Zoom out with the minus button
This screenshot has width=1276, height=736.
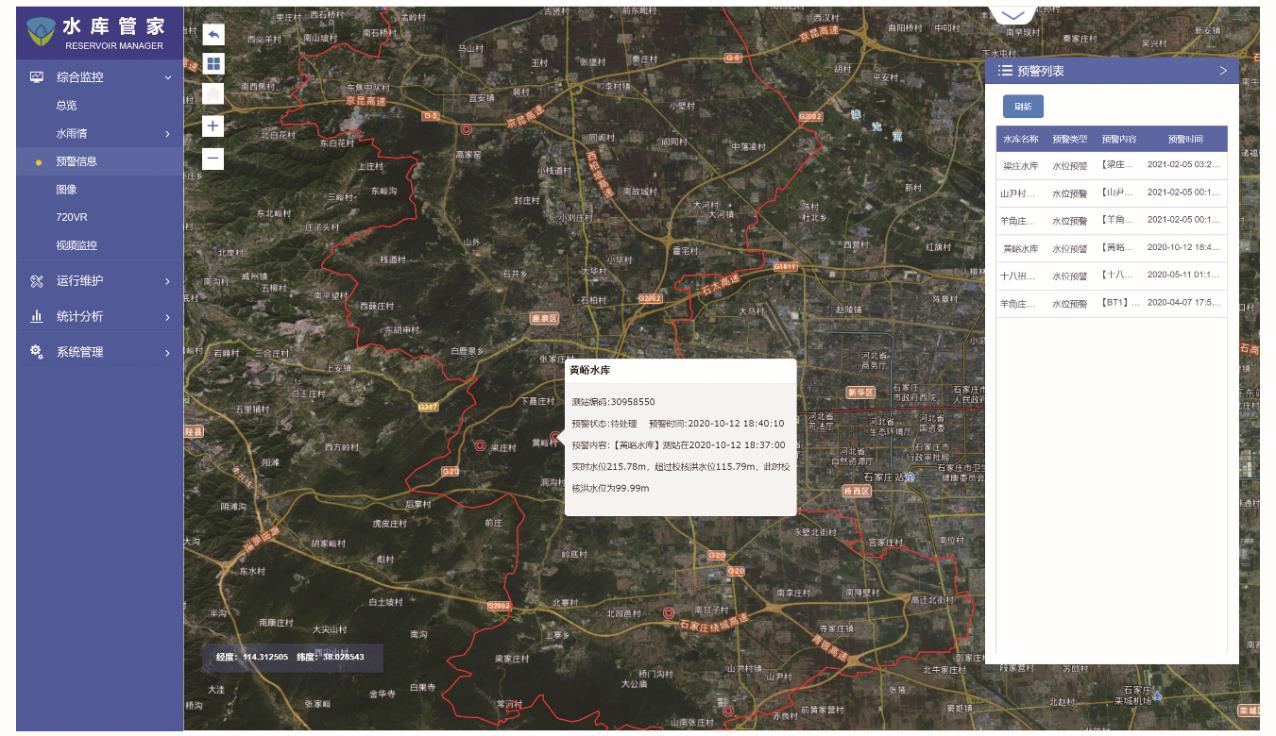(214, 158)
